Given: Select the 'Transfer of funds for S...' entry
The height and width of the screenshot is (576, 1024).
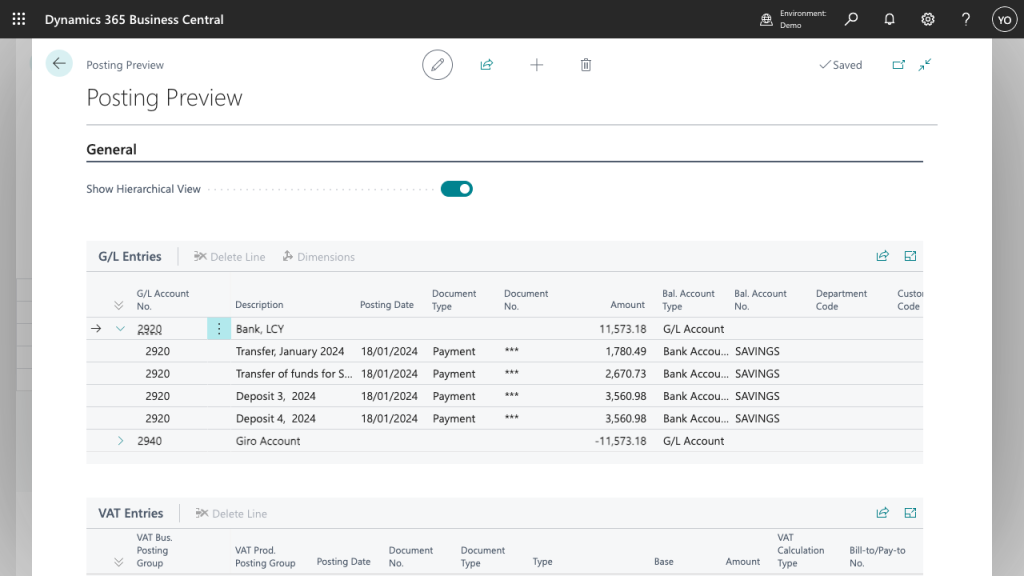Looking at the screenshot, I should click(294, 374).
